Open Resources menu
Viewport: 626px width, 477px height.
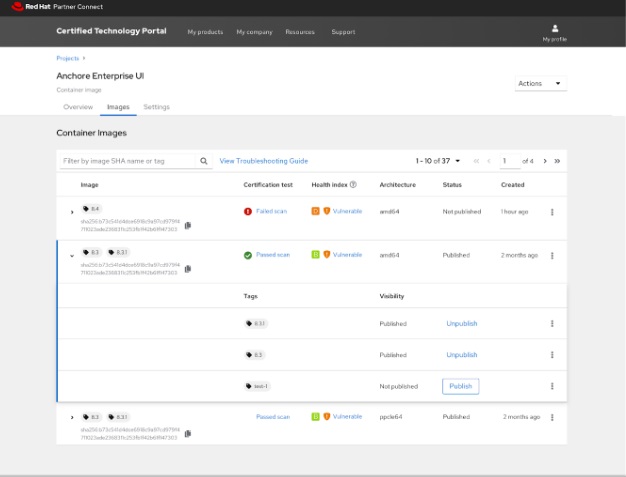pyautogui.click(x=300, y=32)
